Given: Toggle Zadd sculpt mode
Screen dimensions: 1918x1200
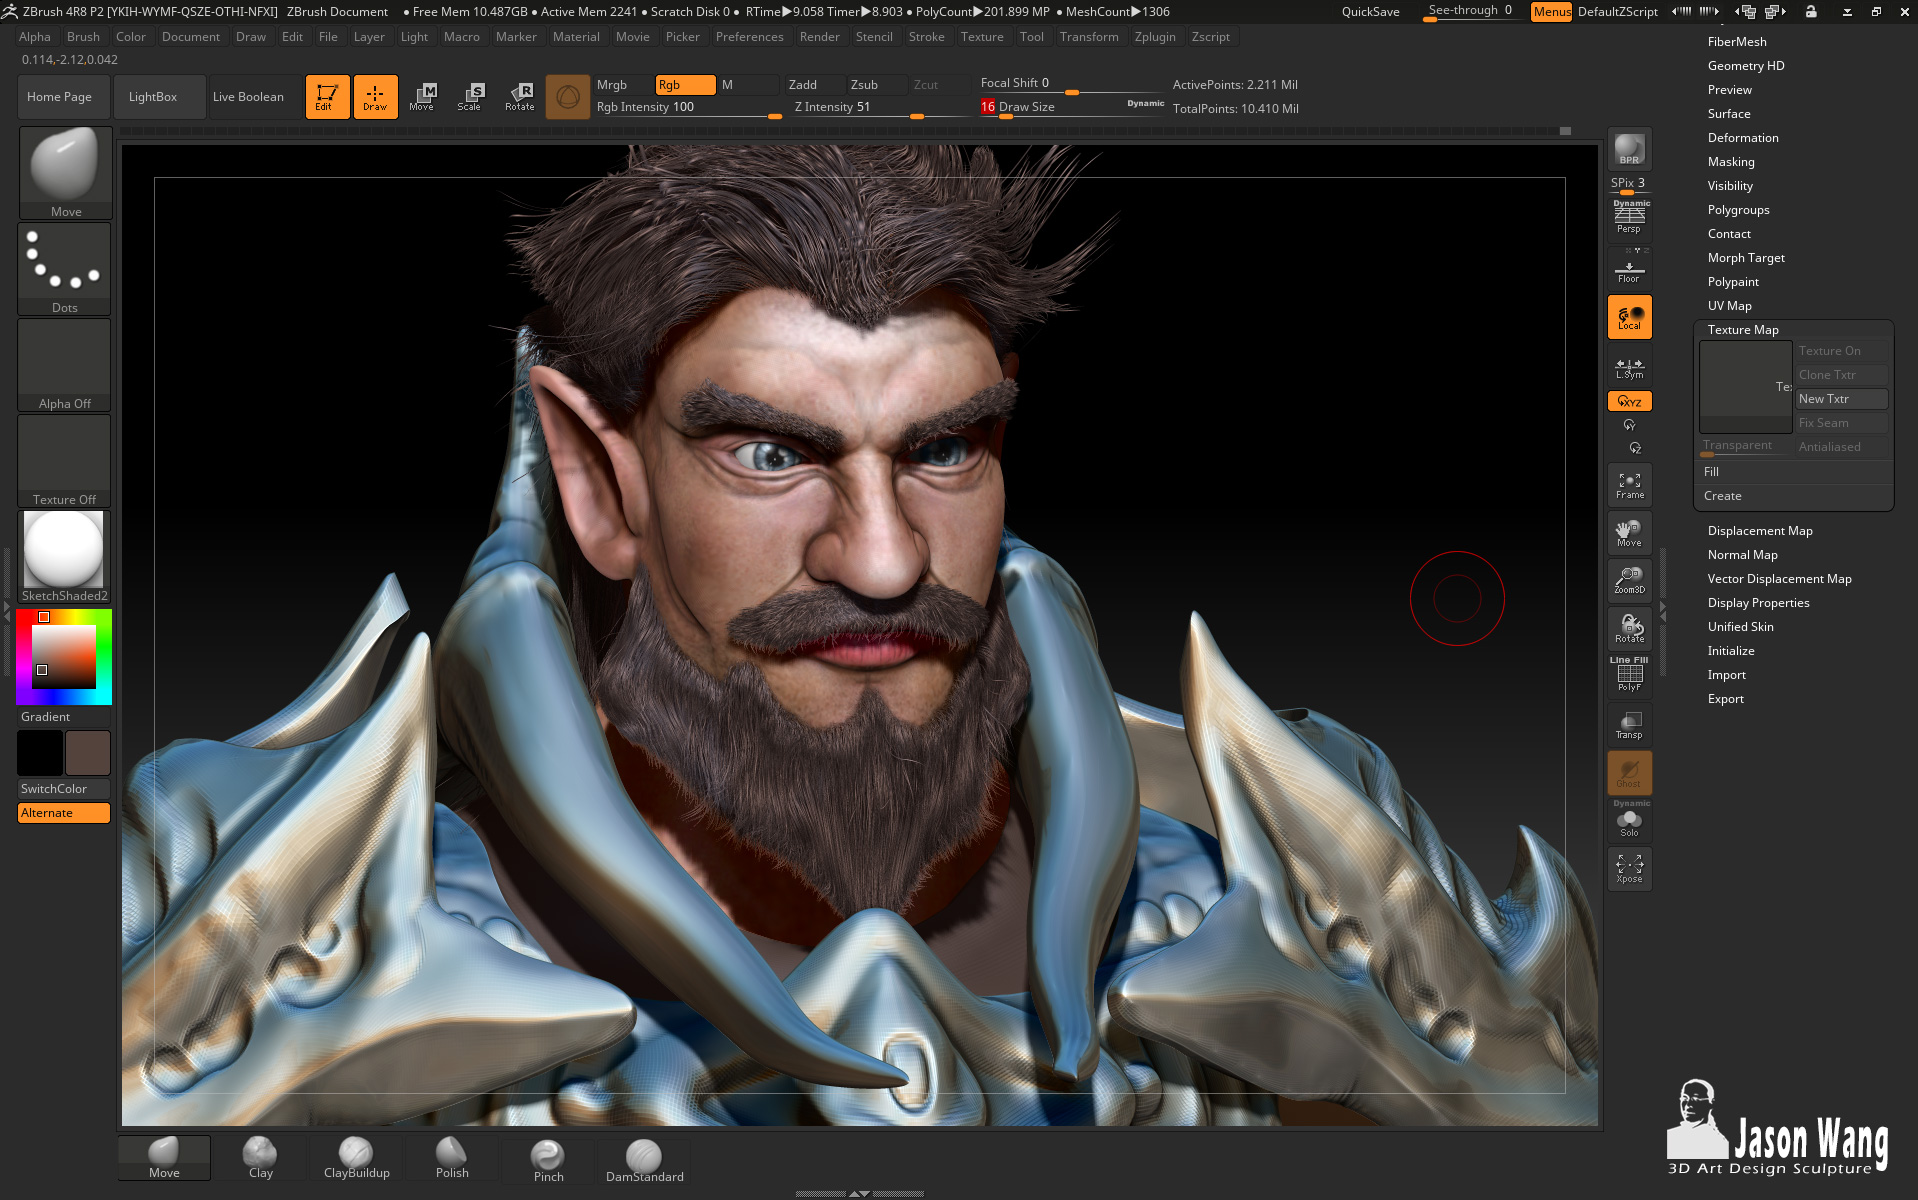Looking at the screenshot, I should click(814, 85).
